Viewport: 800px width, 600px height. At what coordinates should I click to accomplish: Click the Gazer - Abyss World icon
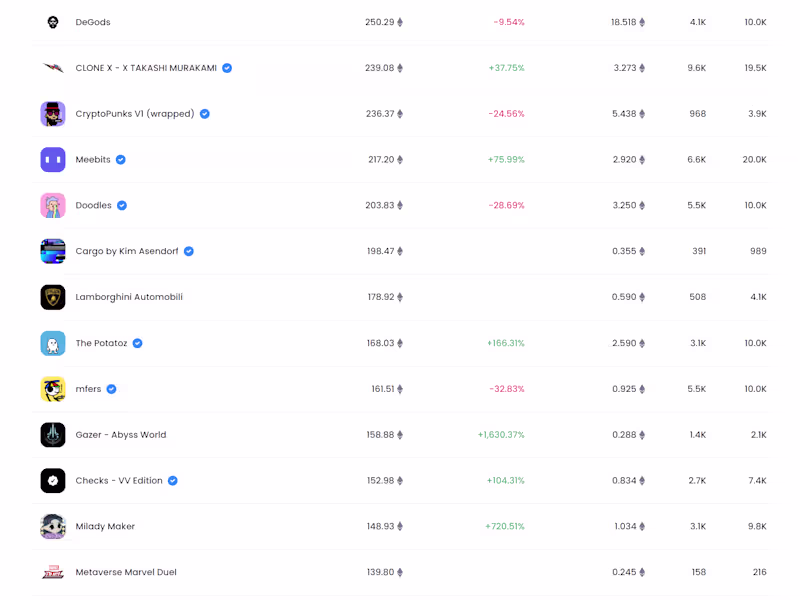(53, 435)
